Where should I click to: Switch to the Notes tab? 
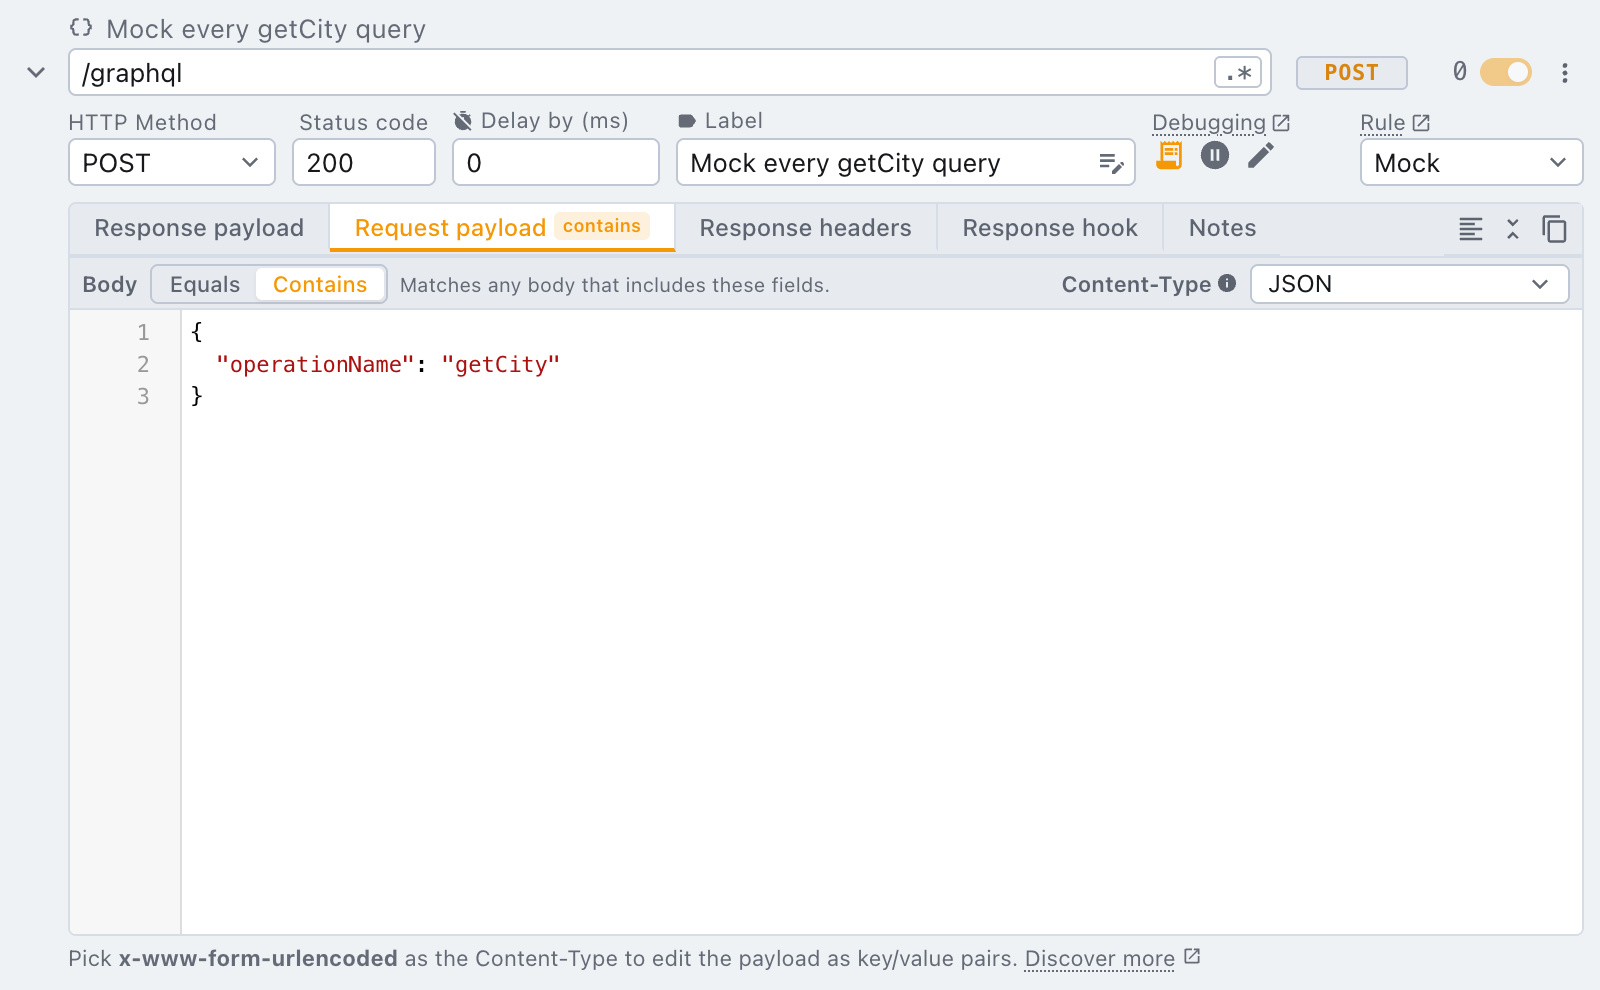pyautogui.click(x=1222, y=228)
